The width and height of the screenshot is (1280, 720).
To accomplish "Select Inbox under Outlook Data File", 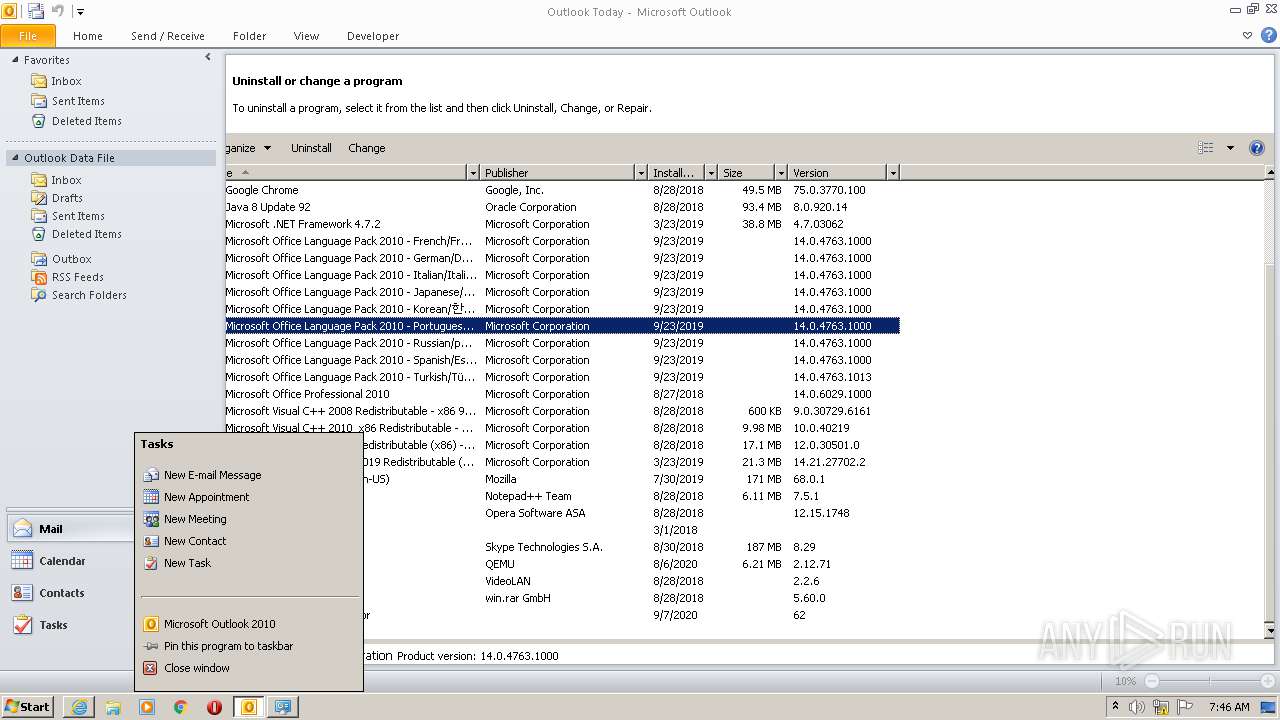I will coord(67,180).
